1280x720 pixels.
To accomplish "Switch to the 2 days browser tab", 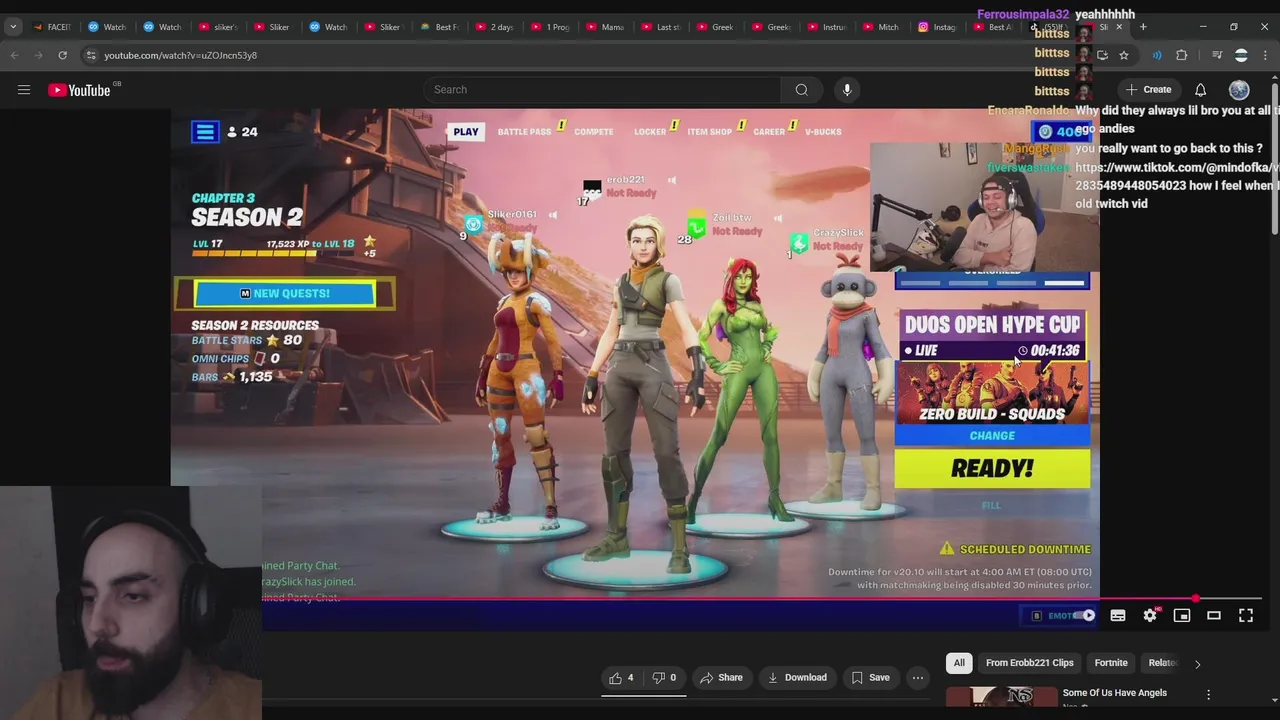I will pyautogui.click(x=495, y=27).
